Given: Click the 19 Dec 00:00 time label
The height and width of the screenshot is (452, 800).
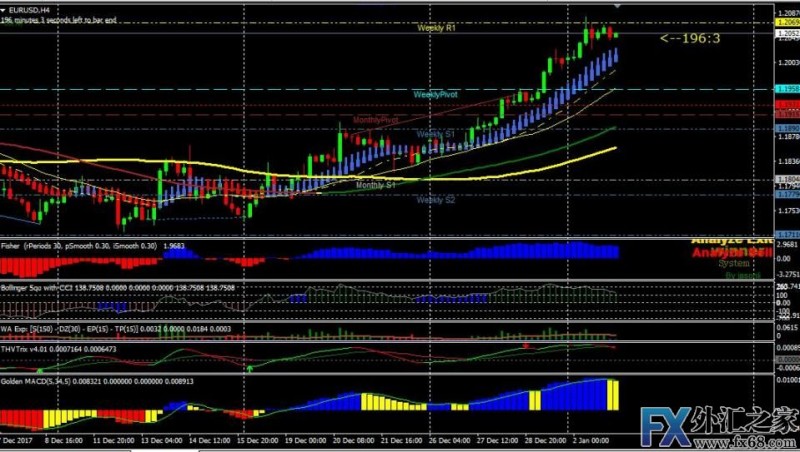Looking at the screenshot, I should pos(306,441).
